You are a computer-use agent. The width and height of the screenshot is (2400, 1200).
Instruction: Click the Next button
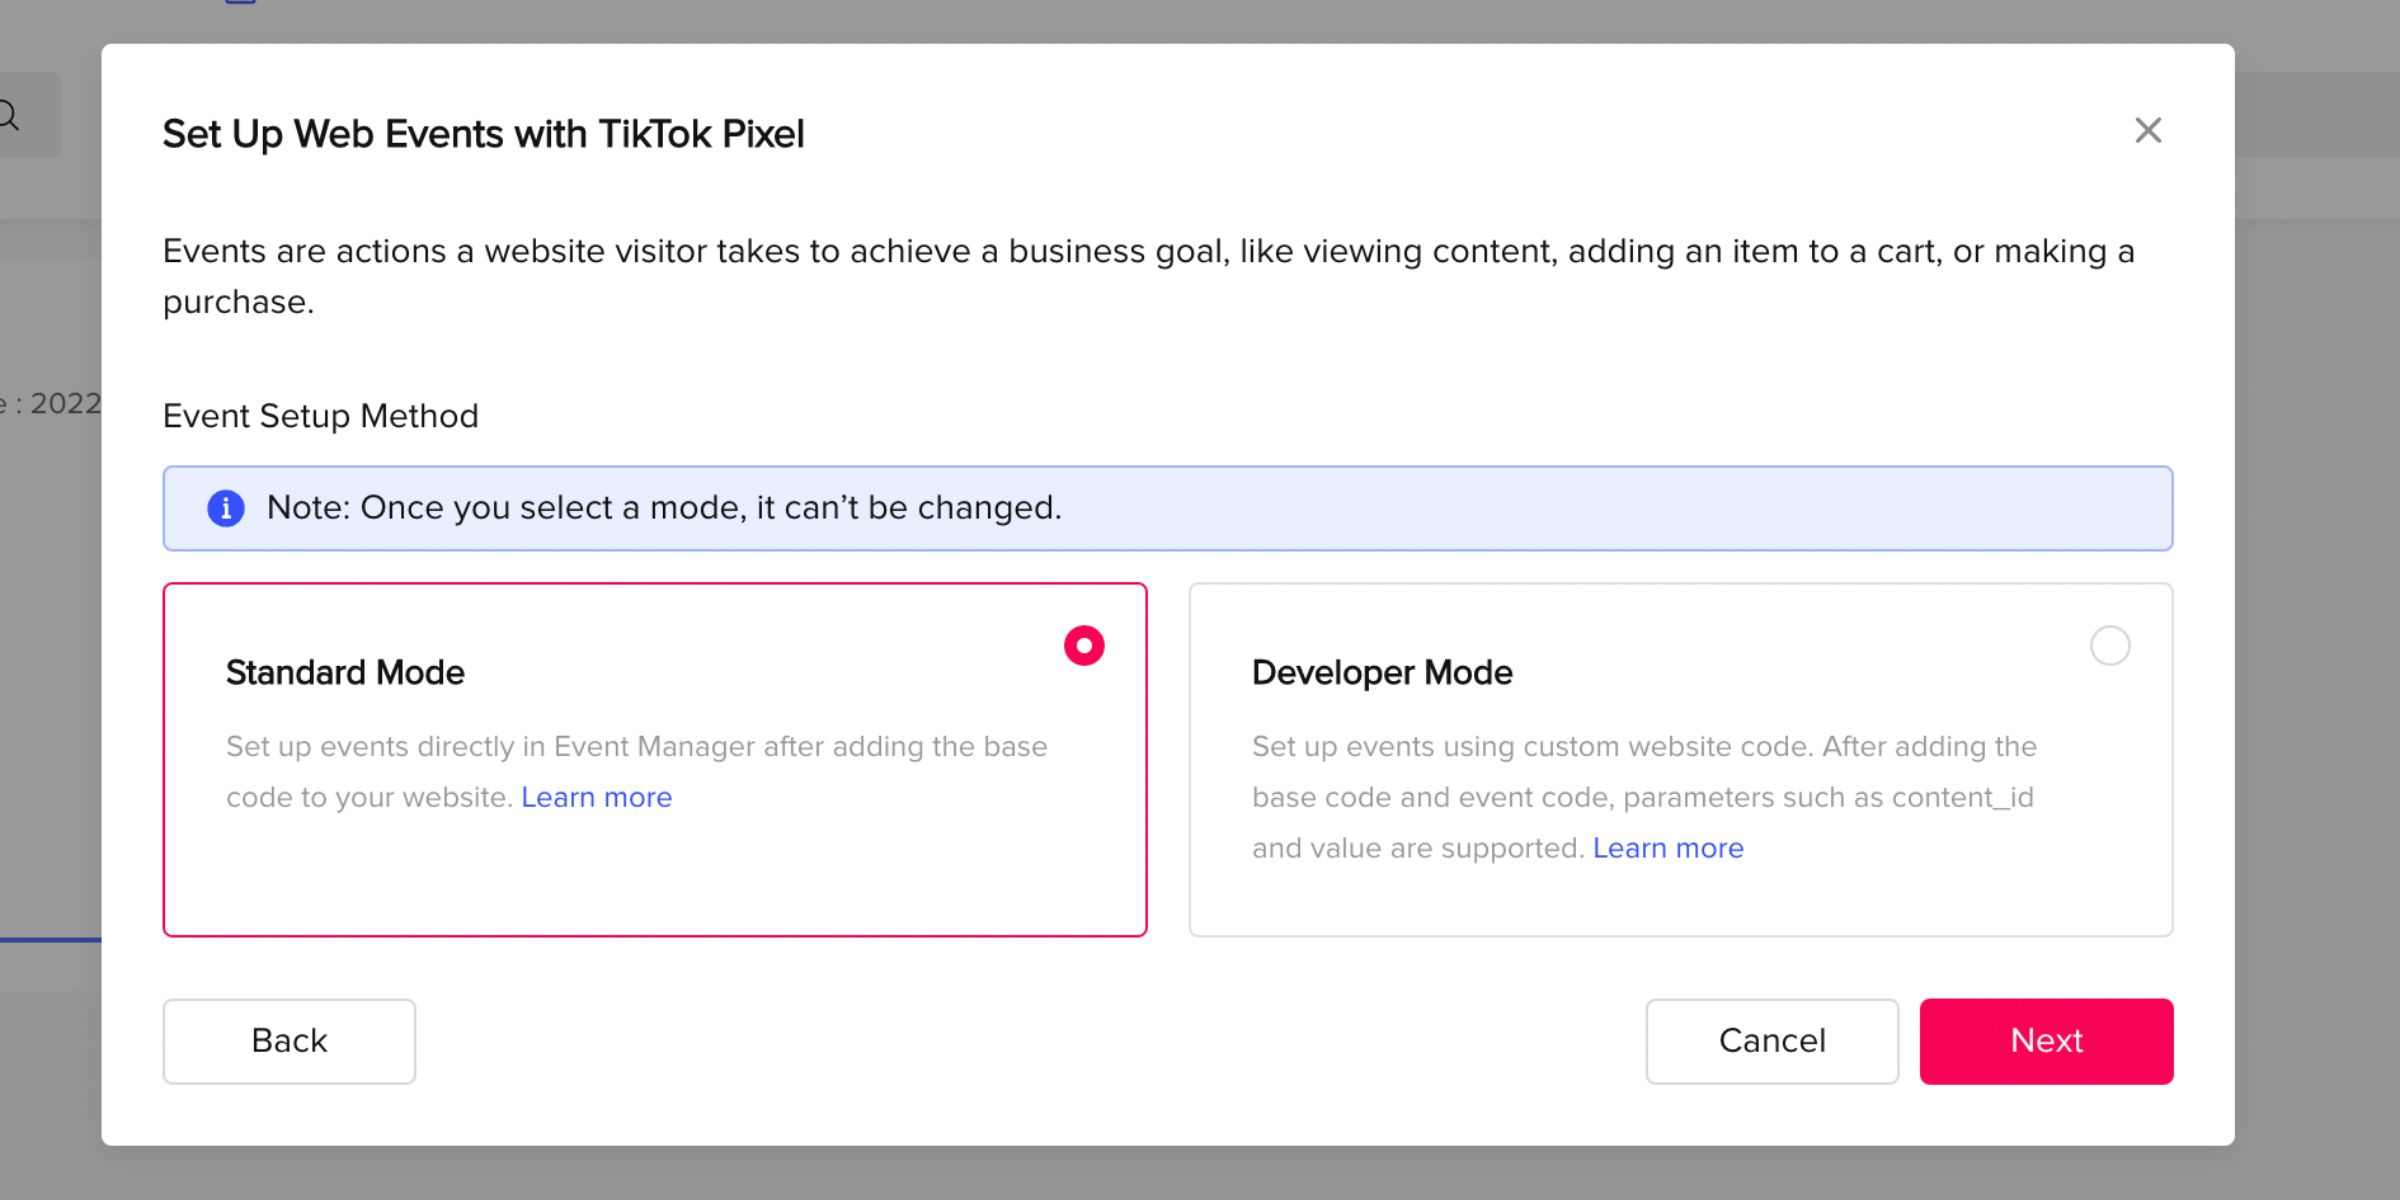pyautogui.click(x=2046, y=1041)
